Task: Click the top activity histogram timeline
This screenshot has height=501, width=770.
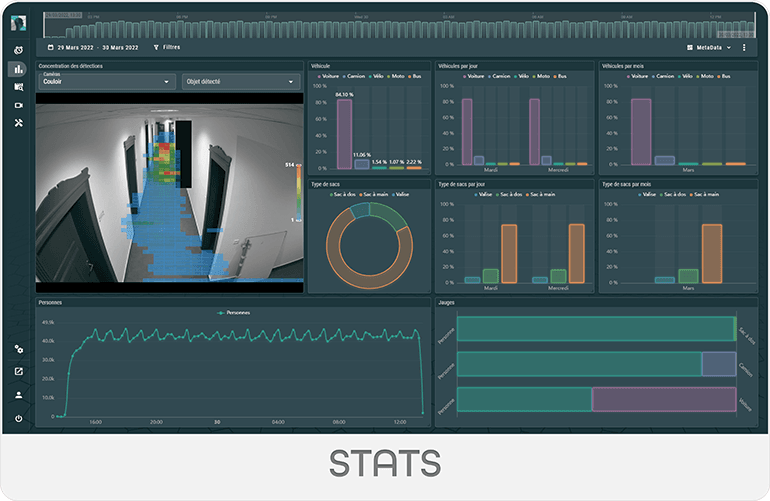Action: (x=399, y=25)
